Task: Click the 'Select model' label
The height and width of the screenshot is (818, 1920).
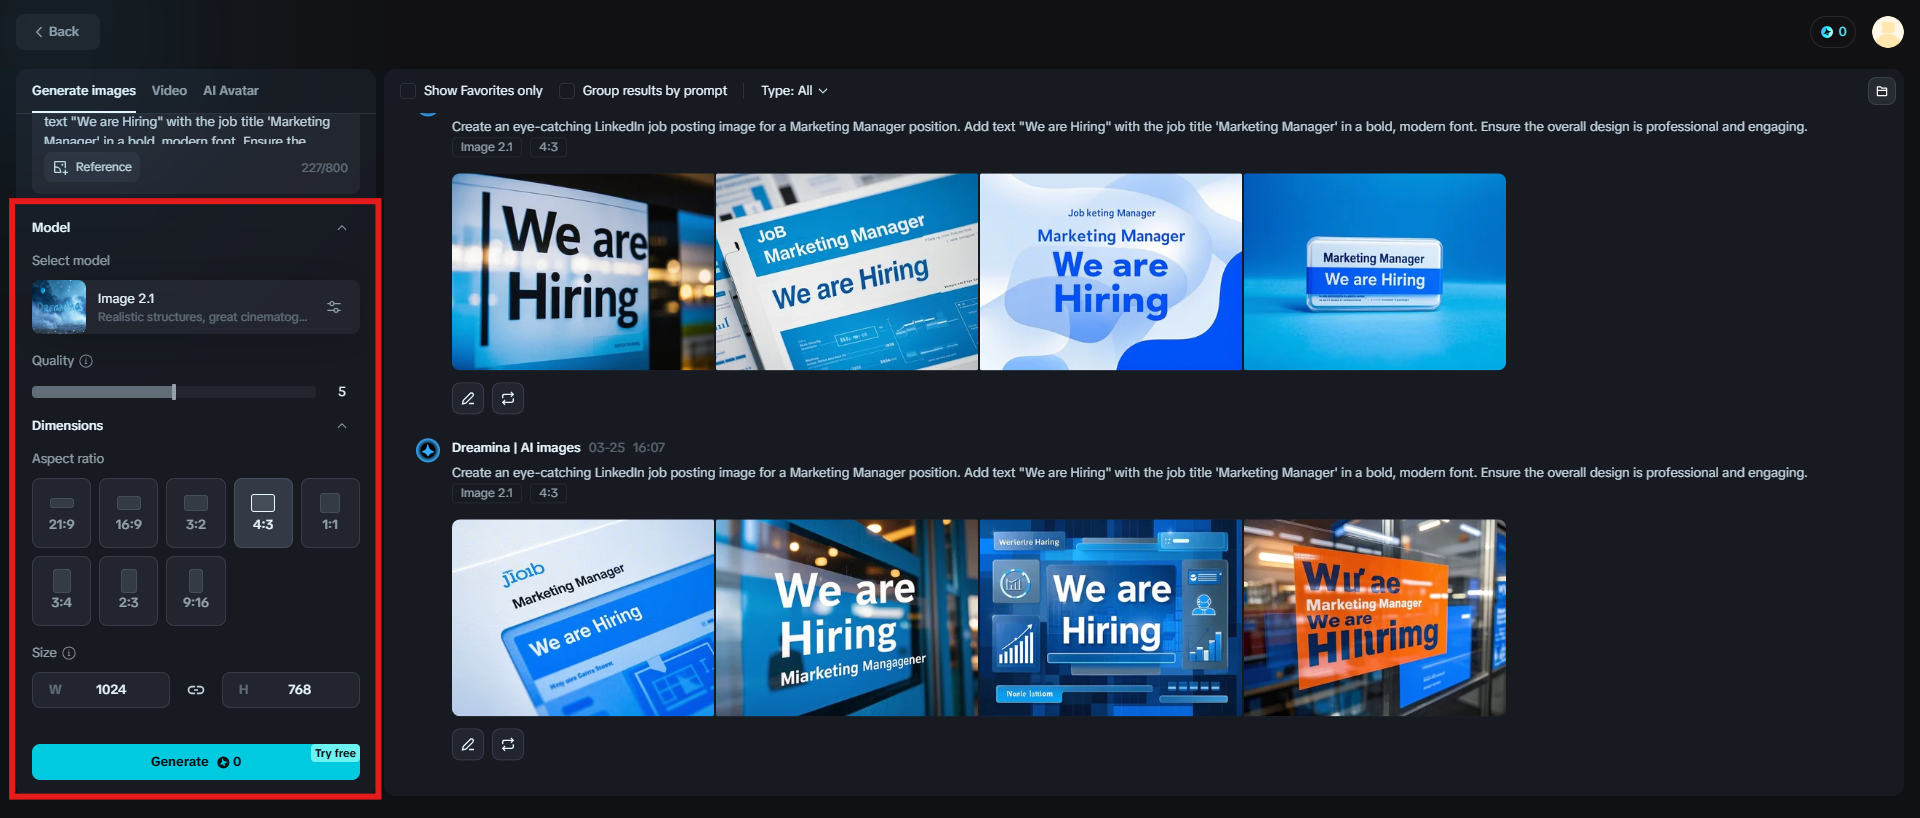Action: [x=71, y=261]
